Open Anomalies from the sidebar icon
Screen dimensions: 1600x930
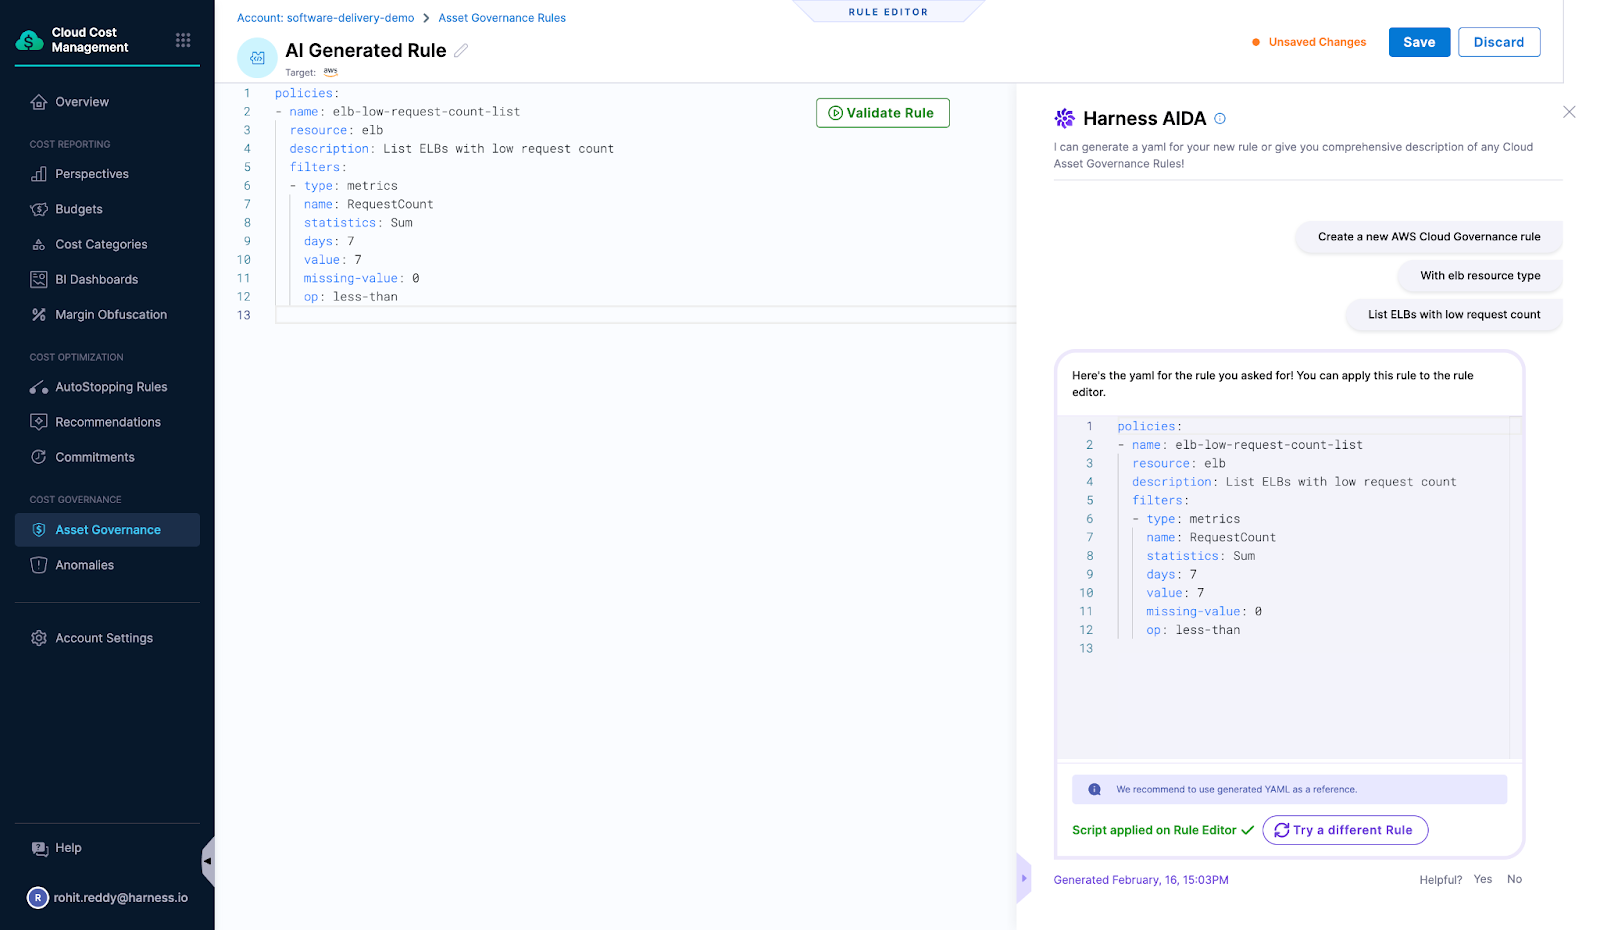click(x=38, y=564)
